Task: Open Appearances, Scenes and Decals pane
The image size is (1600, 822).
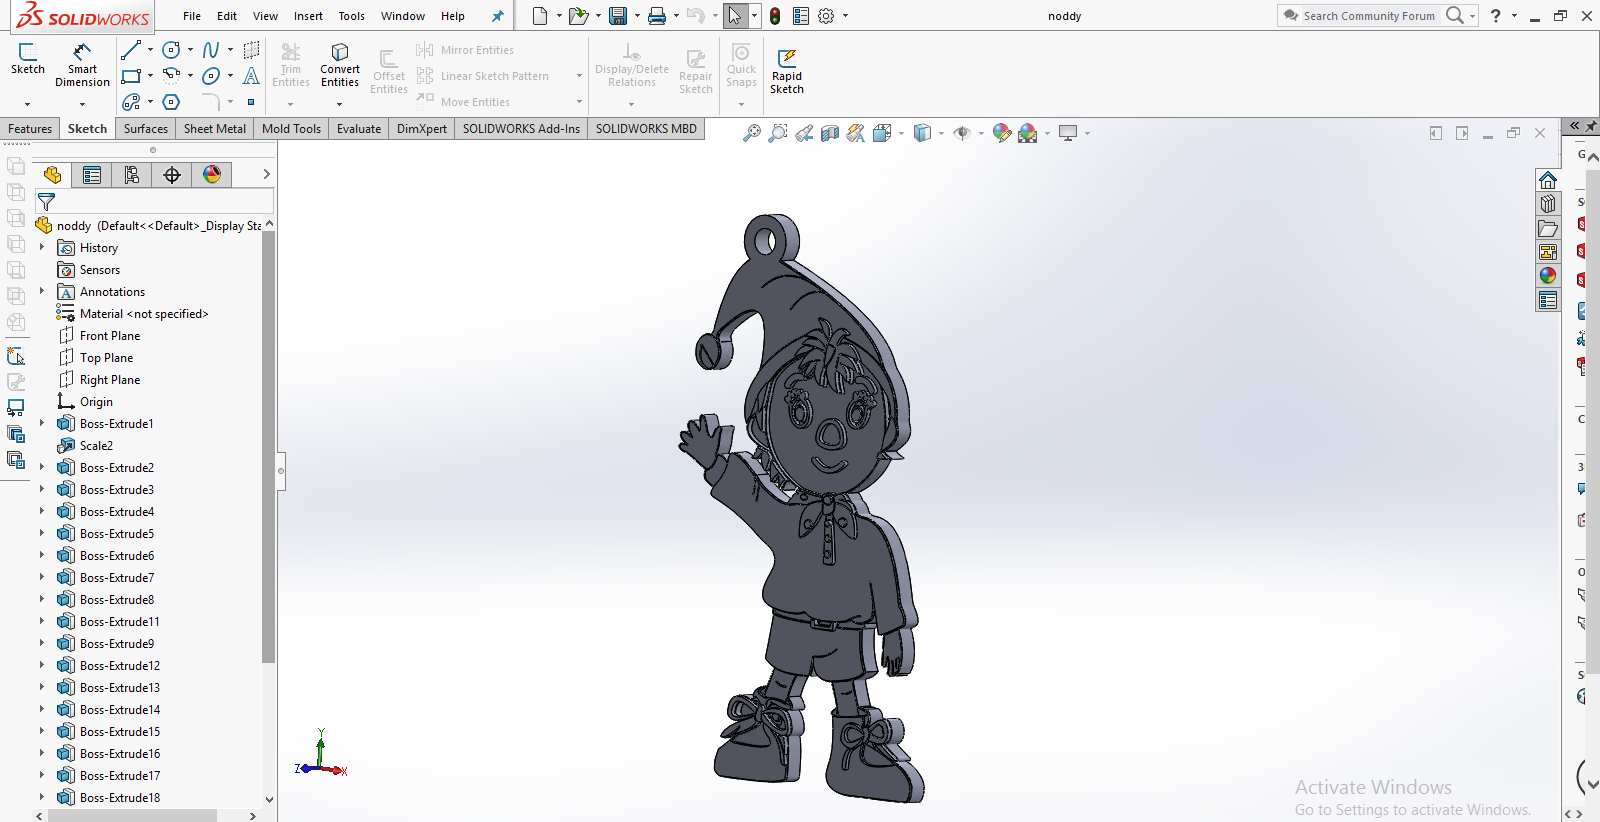Action: tap(1548, 276)
